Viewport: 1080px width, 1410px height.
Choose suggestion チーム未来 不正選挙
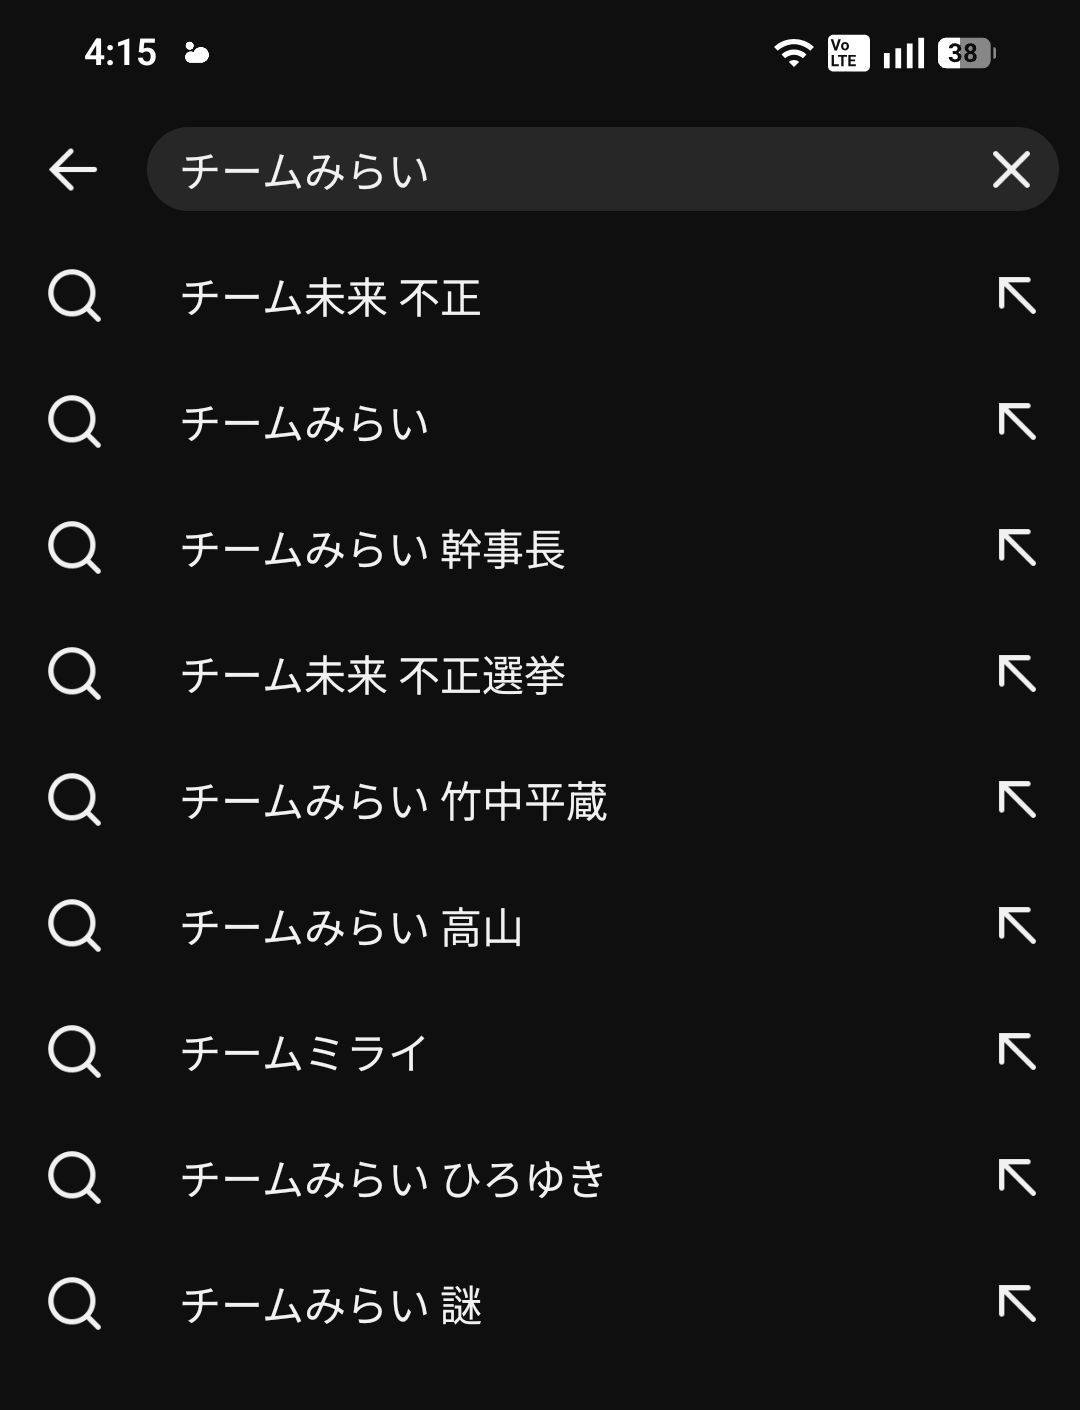point(373,675)
